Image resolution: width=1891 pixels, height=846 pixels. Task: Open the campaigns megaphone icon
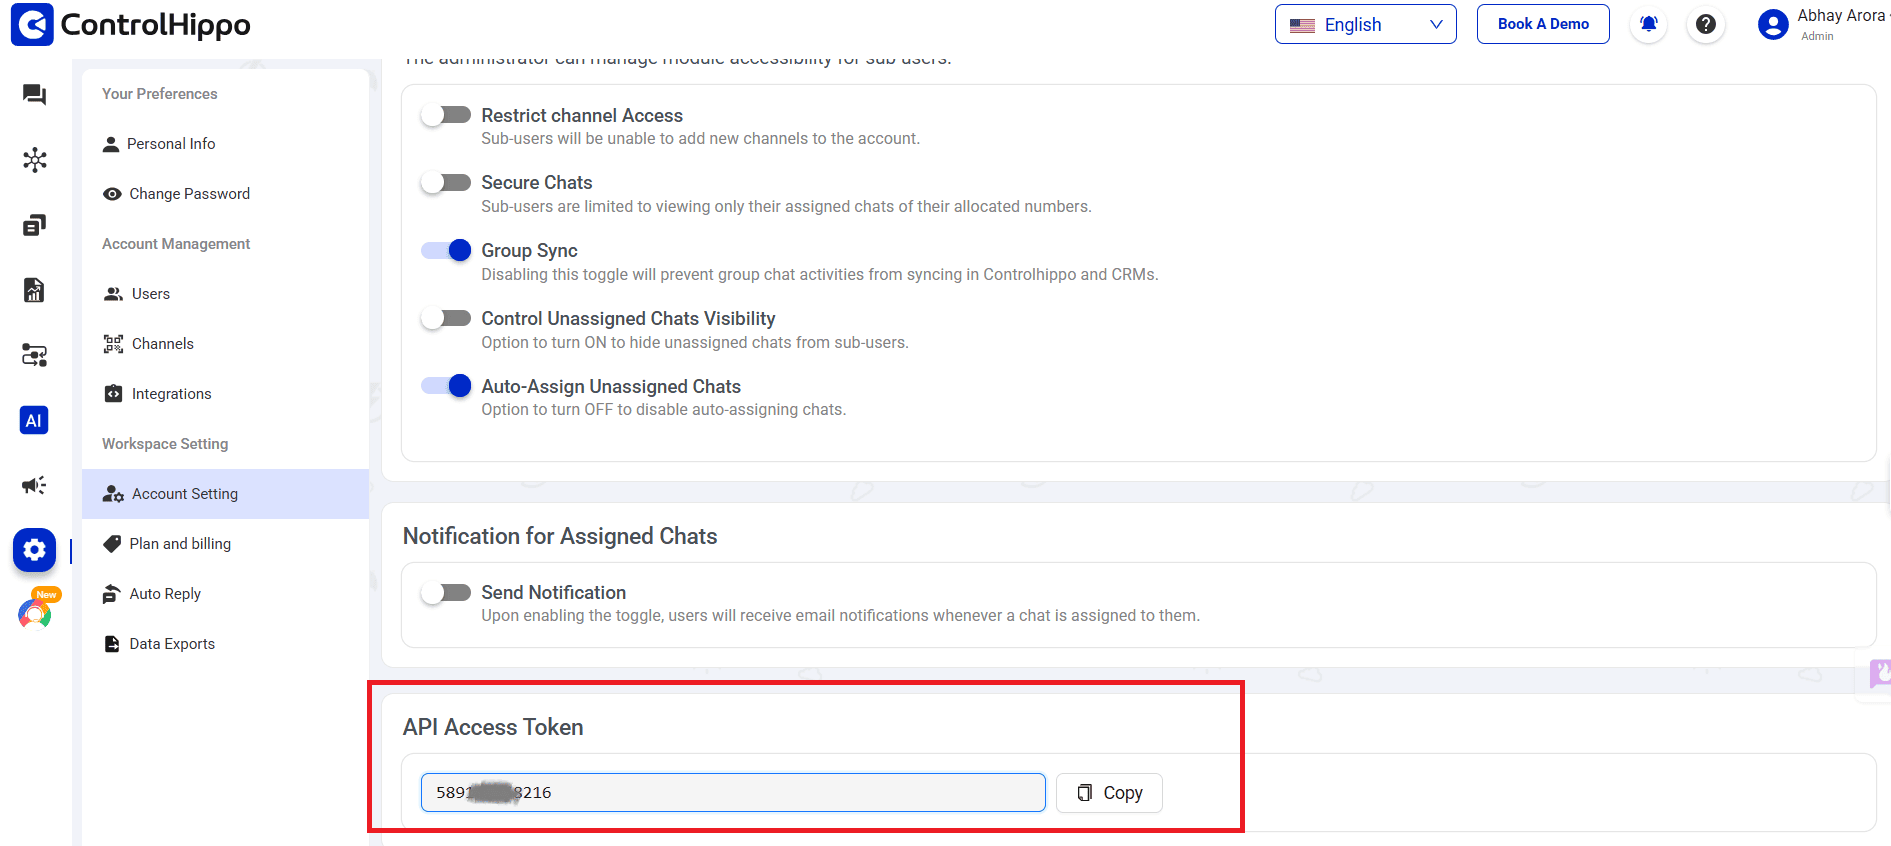[34, 485]
